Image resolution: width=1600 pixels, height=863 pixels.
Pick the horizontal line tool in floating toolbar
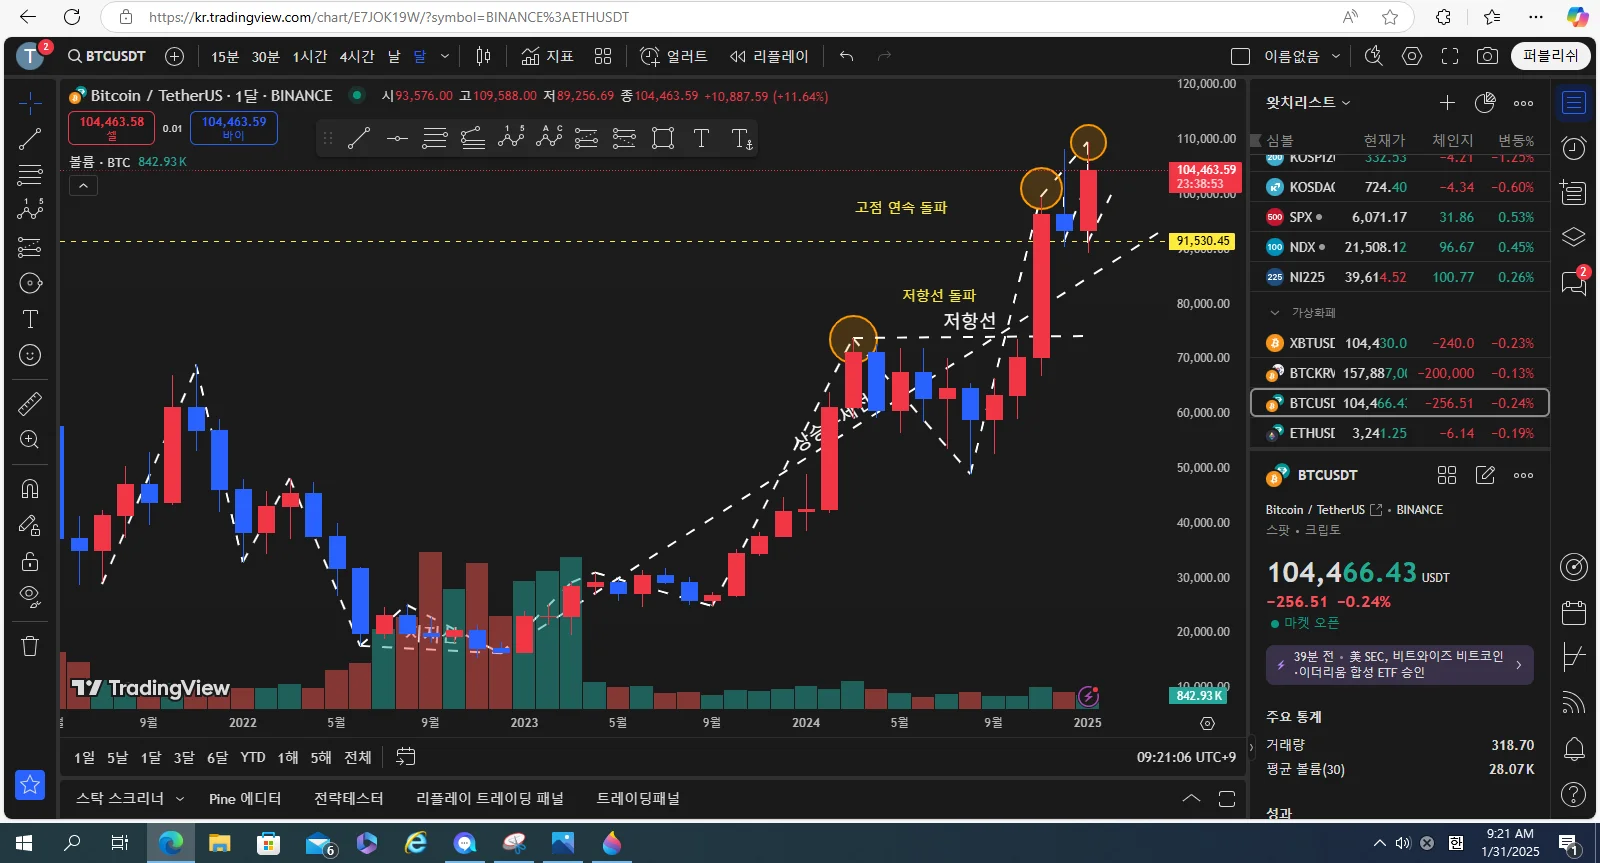tap(397, 138)
